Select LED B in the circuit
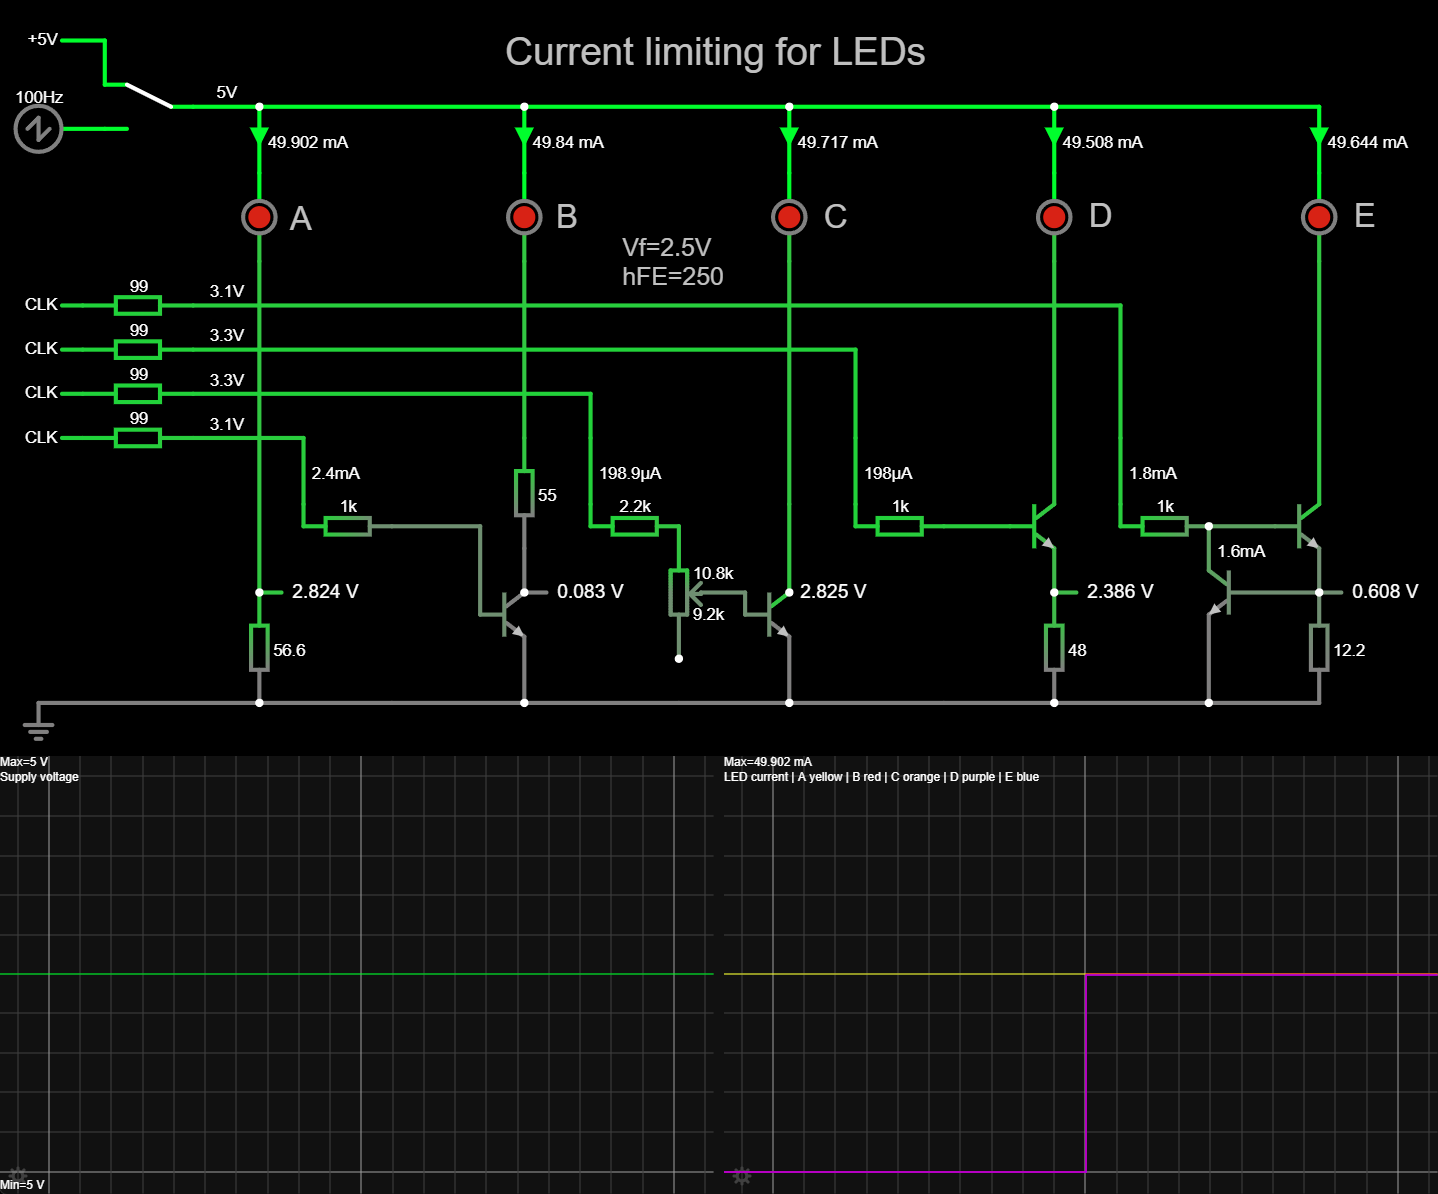Viewport: 1438px width, 1194px height. 524,216
